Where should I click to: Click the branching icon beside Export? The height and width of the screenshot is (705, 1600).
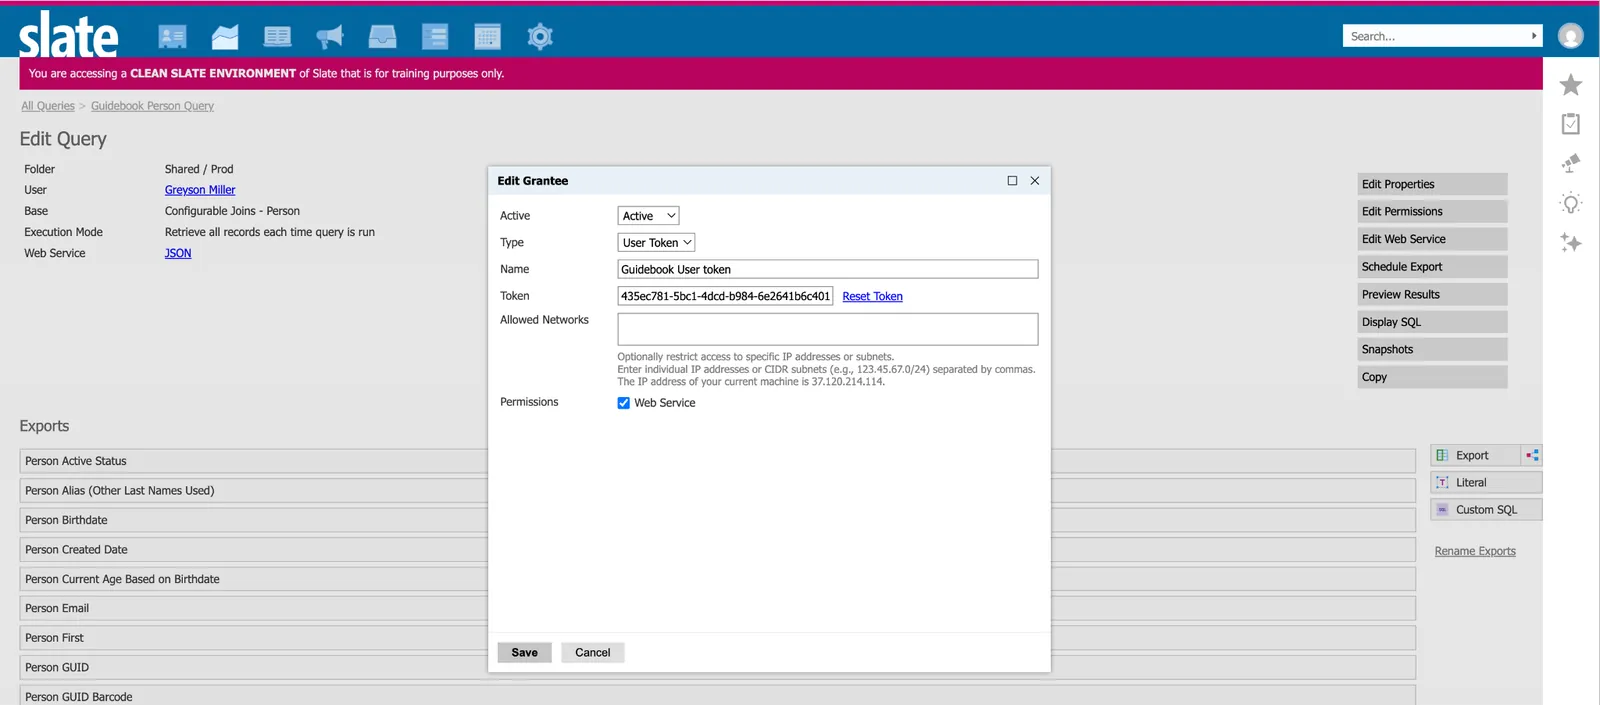[1532, 455]
